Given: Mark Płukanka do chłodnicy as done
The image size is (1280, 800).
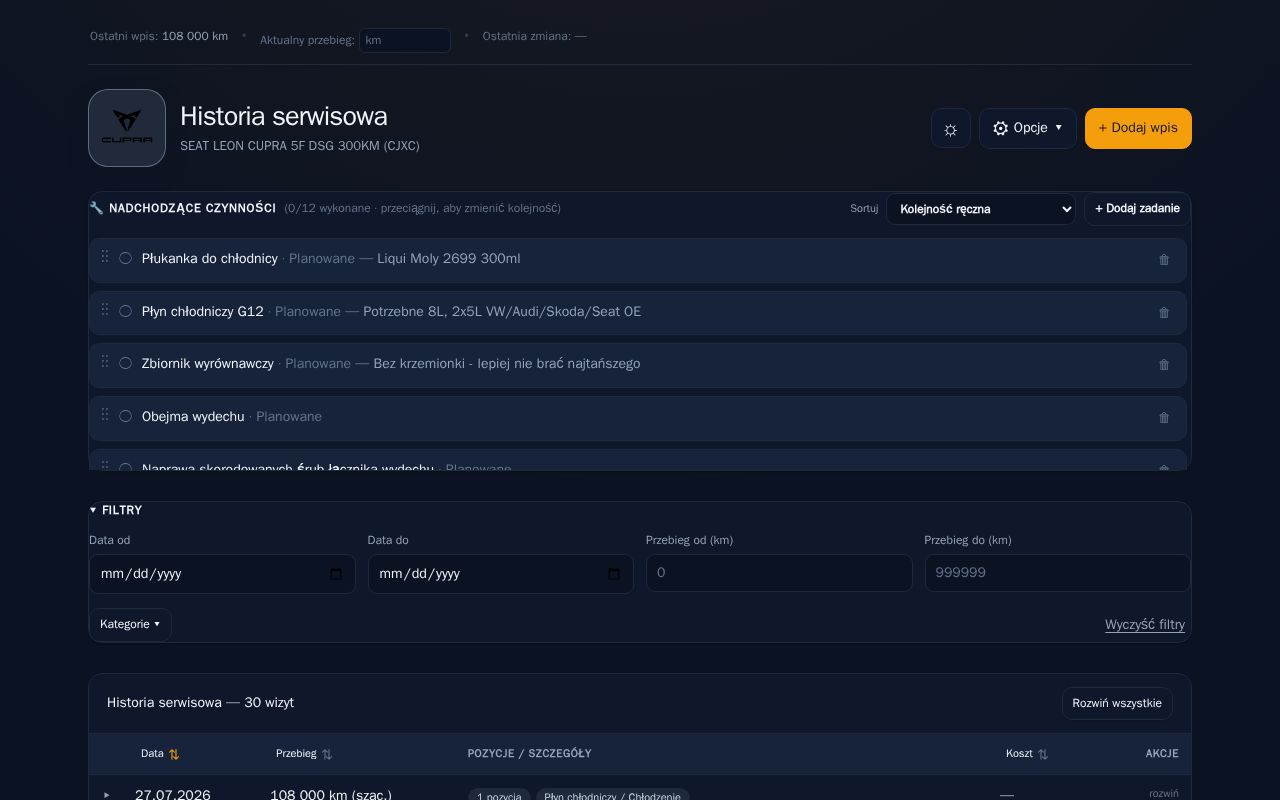Looking at the screenshot, I should [125, 258].
